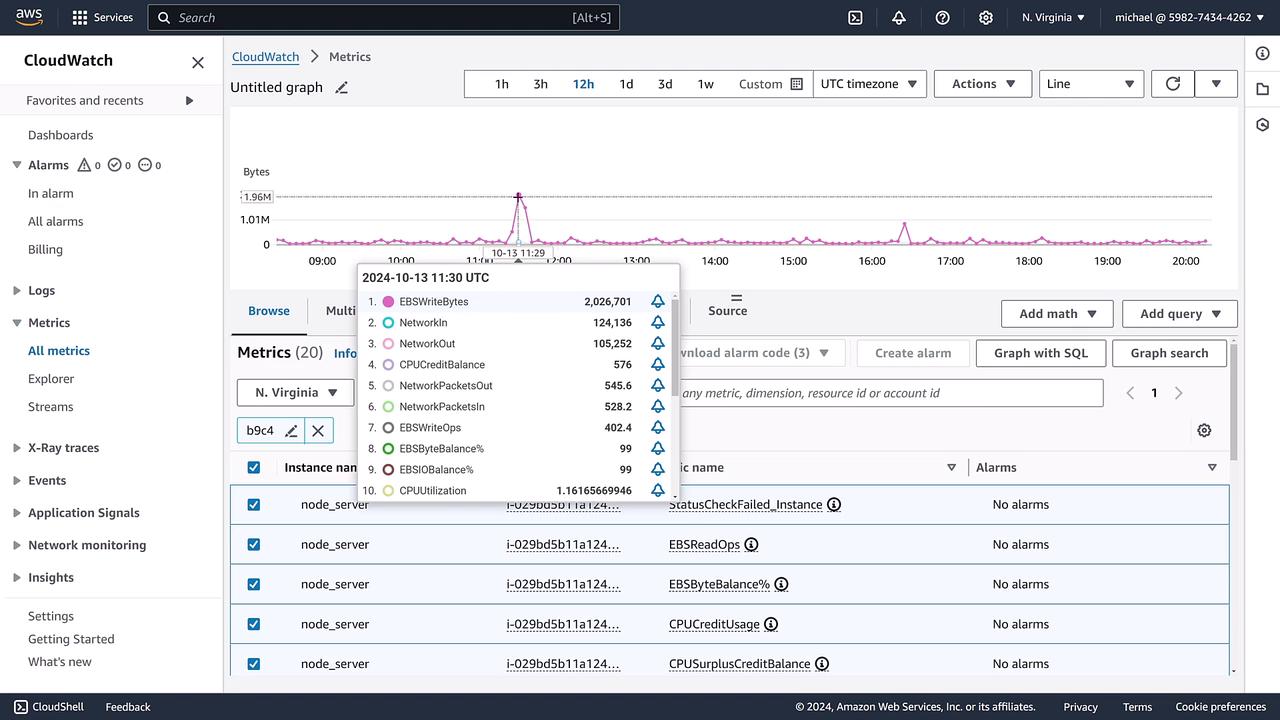Expand the Logs navigation section
The width and height of the screenshot is (1280, 720).
coord(17,291)
